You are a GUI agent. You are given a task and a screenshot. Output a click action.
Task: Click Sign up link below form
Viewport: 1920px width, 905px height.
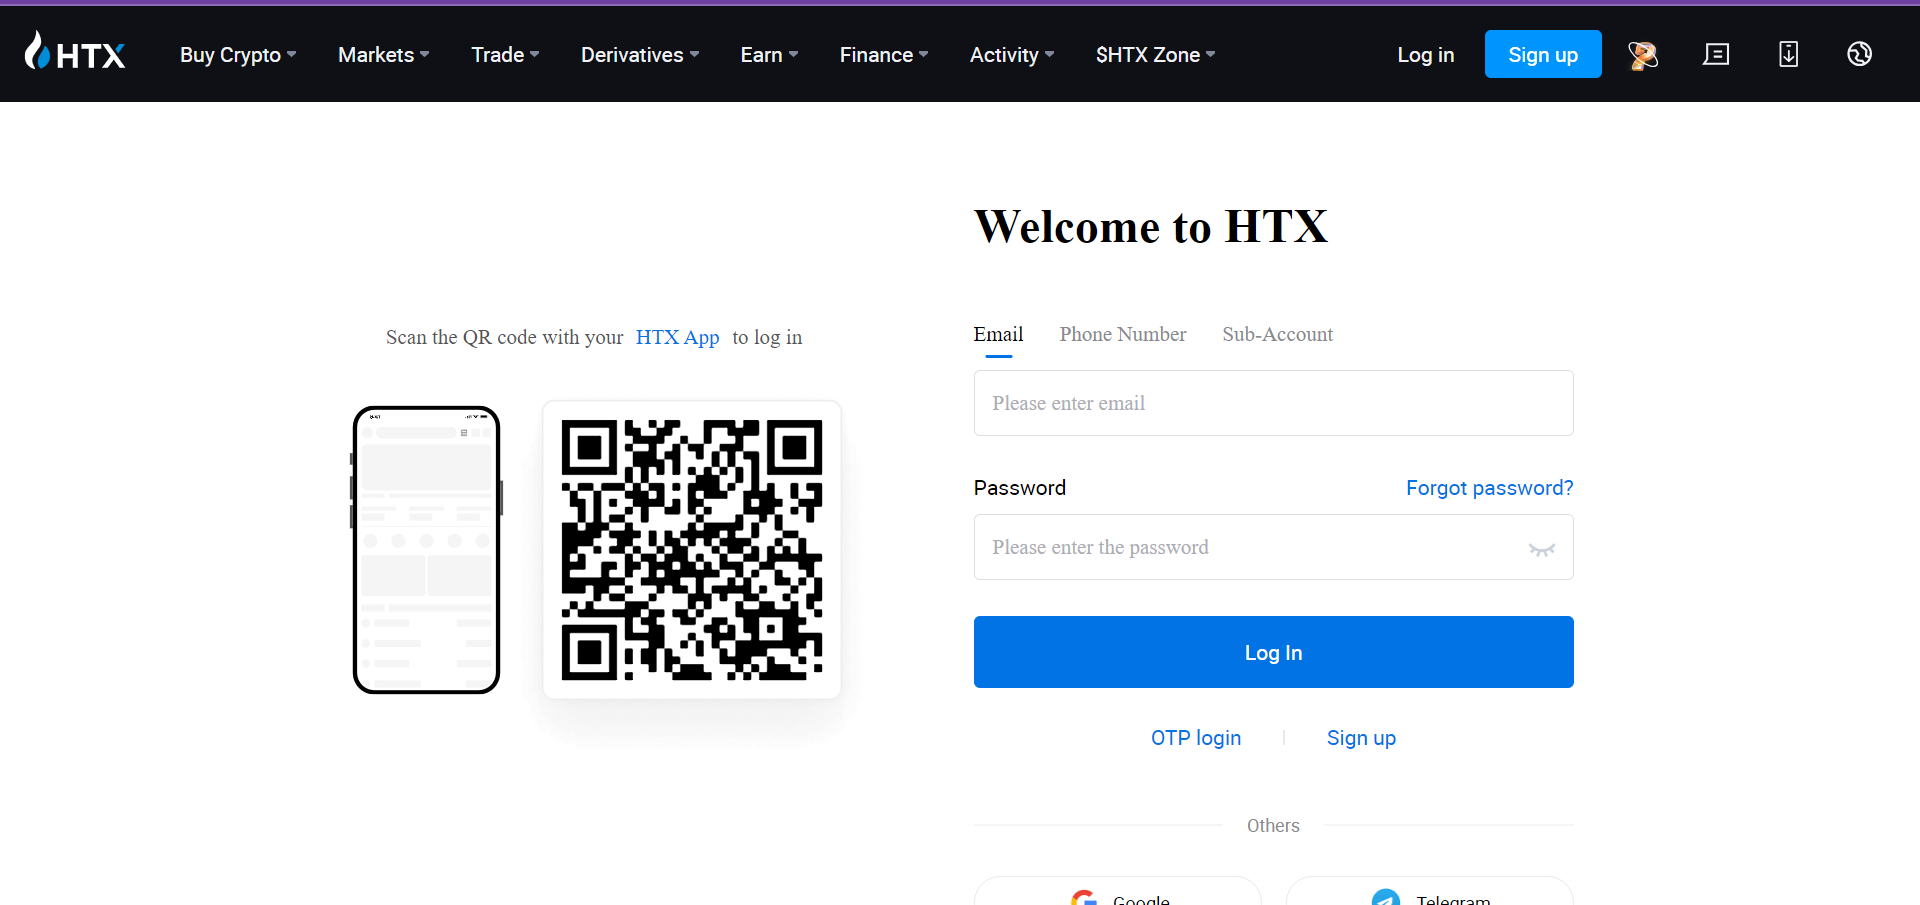click(1361, 738)
